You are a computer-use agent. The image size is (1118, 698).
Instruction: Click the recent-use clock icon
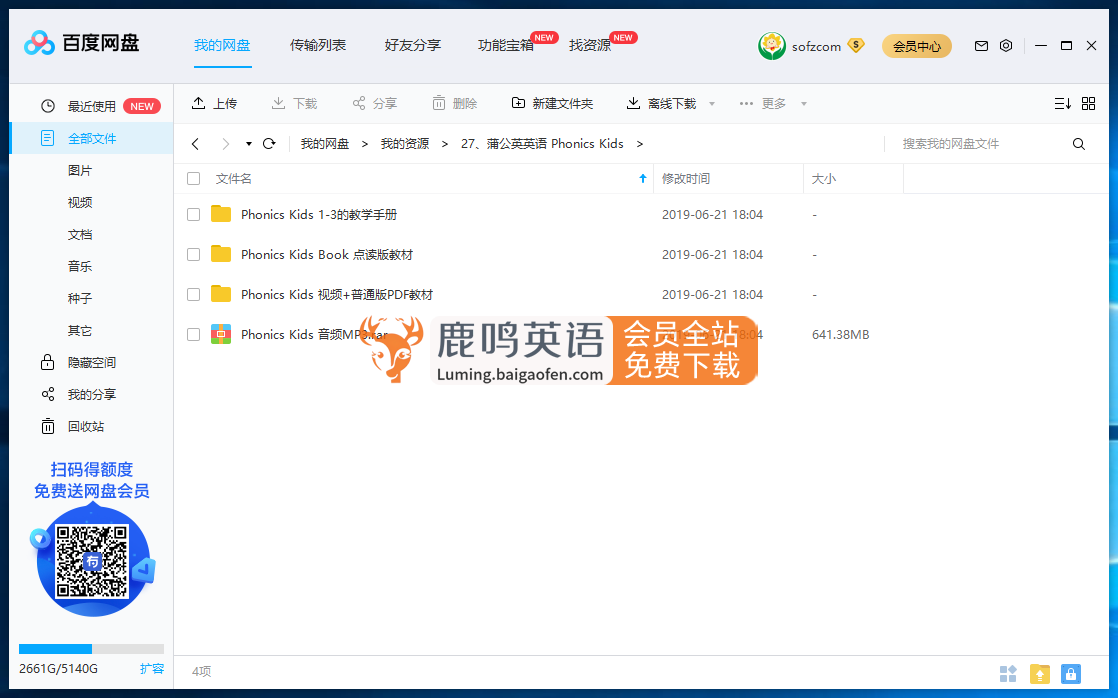(x=48, y=106)
